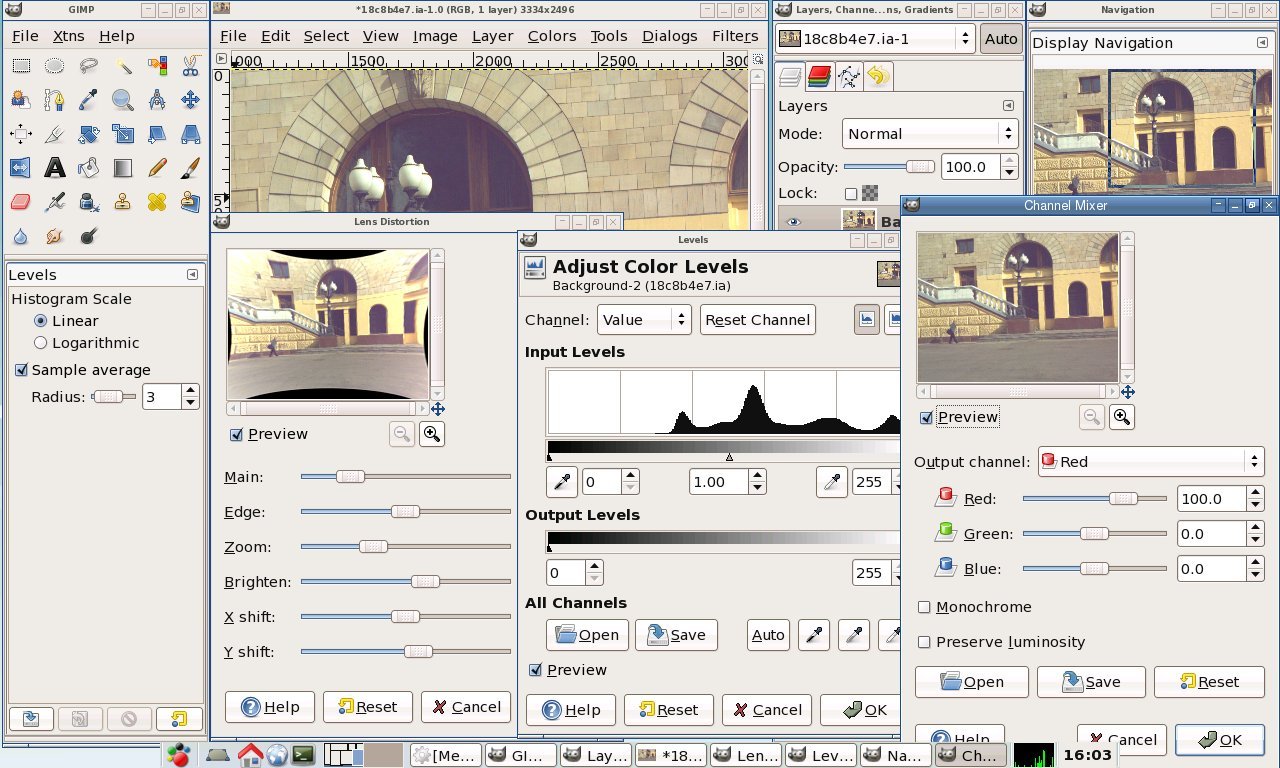1280x768 pixels.
Task: Zoom in on the Channel Mixer preview
Action: [1122, 417]
